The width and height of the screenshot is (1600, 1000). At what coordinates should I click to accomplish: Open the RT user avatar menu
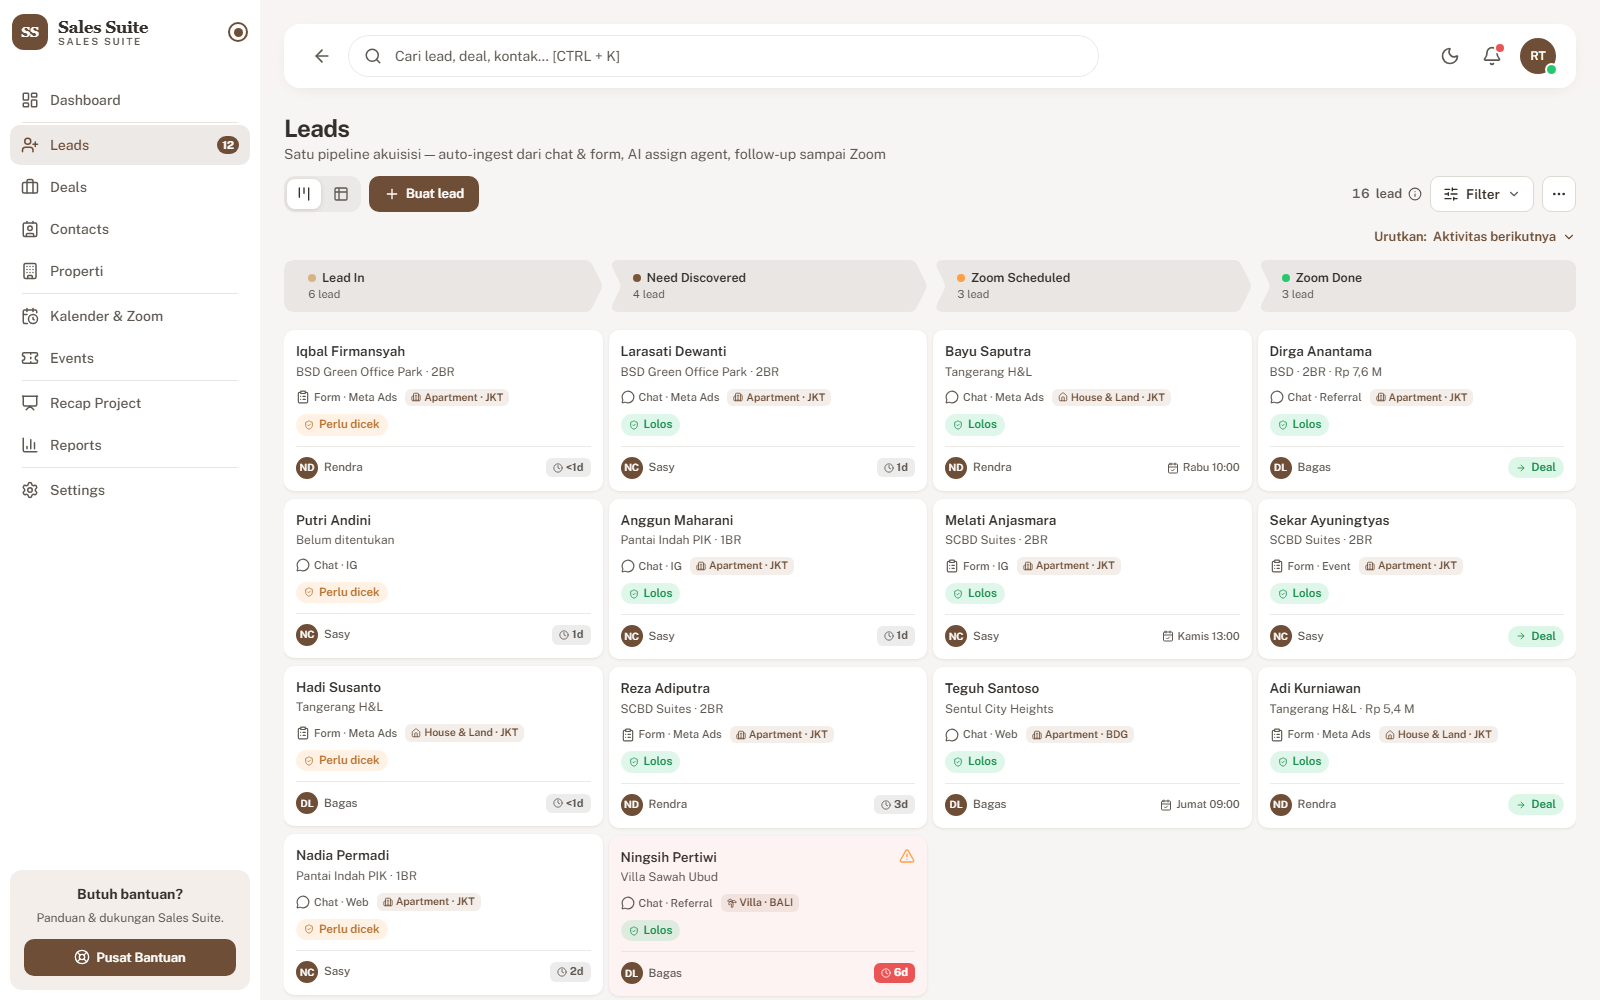click(1538, 56)
